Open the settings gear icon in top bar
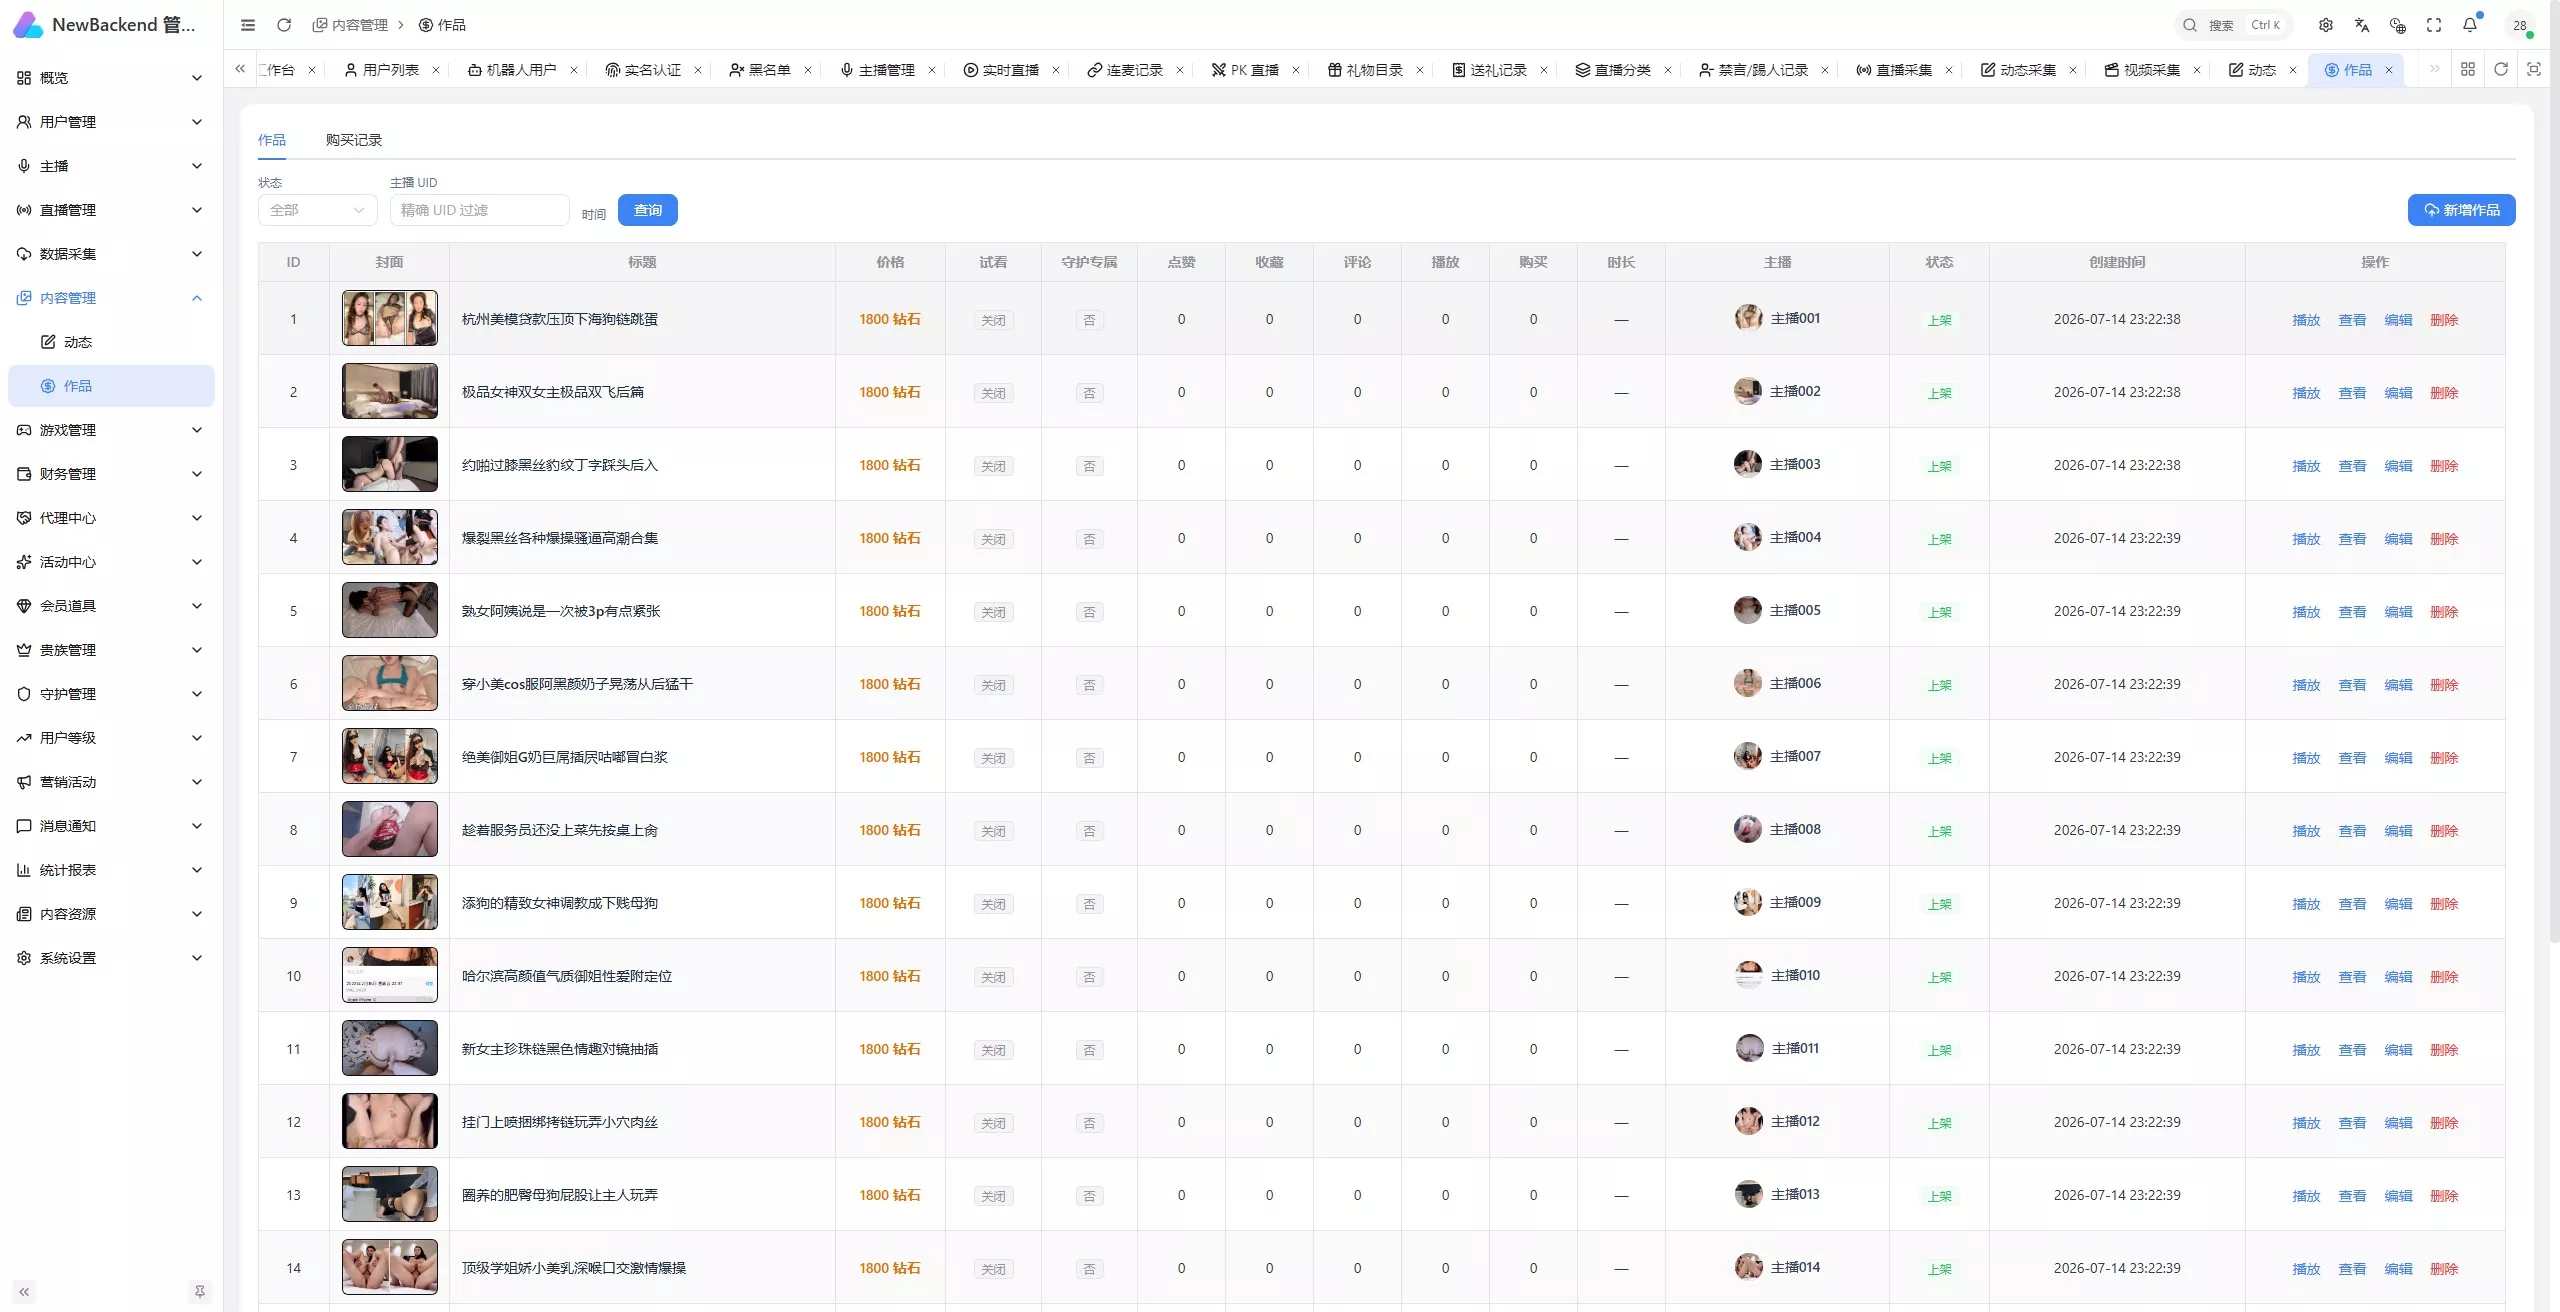The height and width of the screenshot is (1312, 2560). pyautogui.click(x=2326, y=25)
